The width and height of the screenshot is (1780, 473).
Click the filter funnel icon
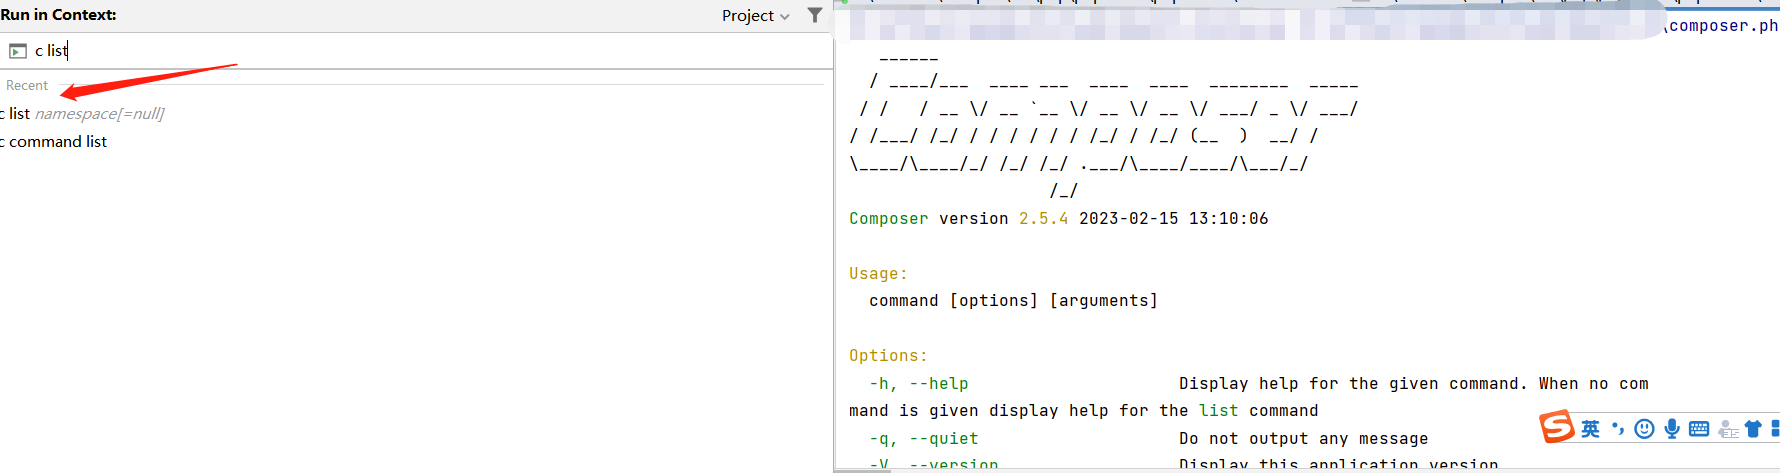(815, 15)
